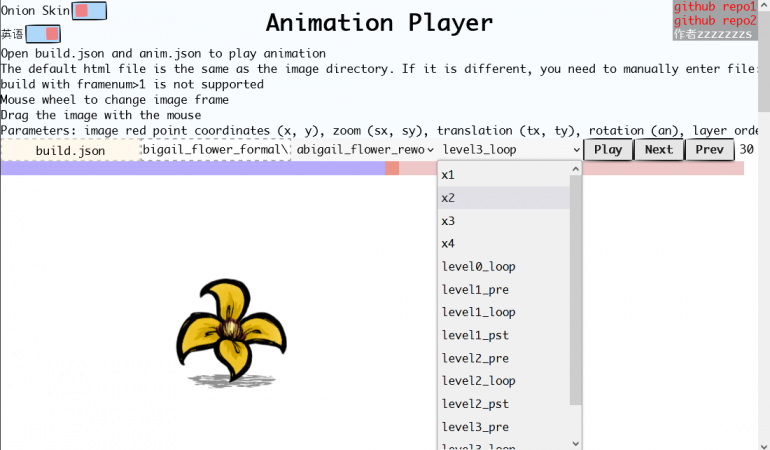Open the abigail_flower_rewo bank dropdown
Image resolution: width=770 pixels, height=450 pixels.
(x=365, y=149)
